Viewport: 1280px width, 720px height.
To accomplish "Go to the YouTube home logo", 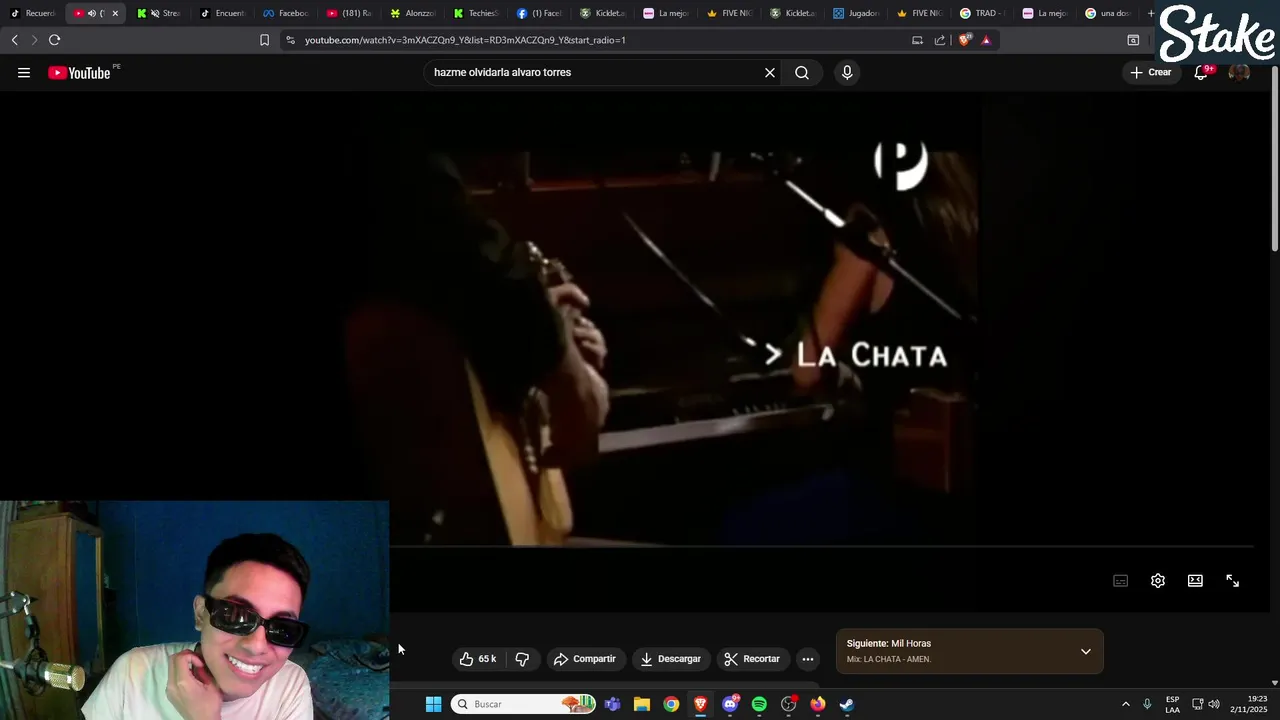I will [x=79, y=72].
